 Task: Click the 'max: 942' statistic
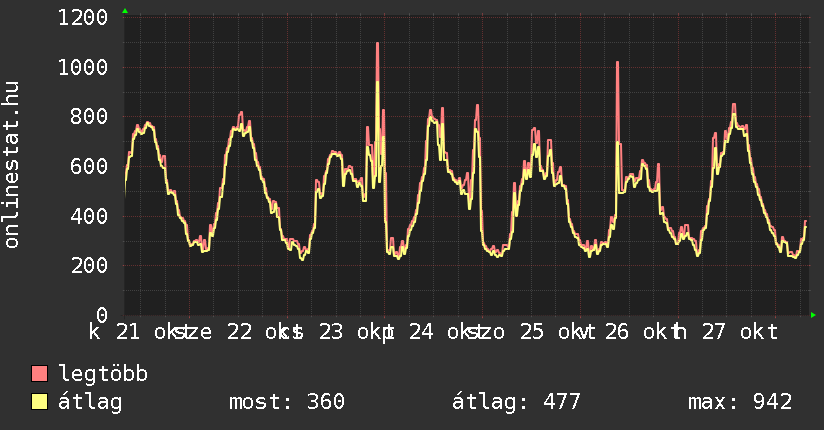coord(740,402)
